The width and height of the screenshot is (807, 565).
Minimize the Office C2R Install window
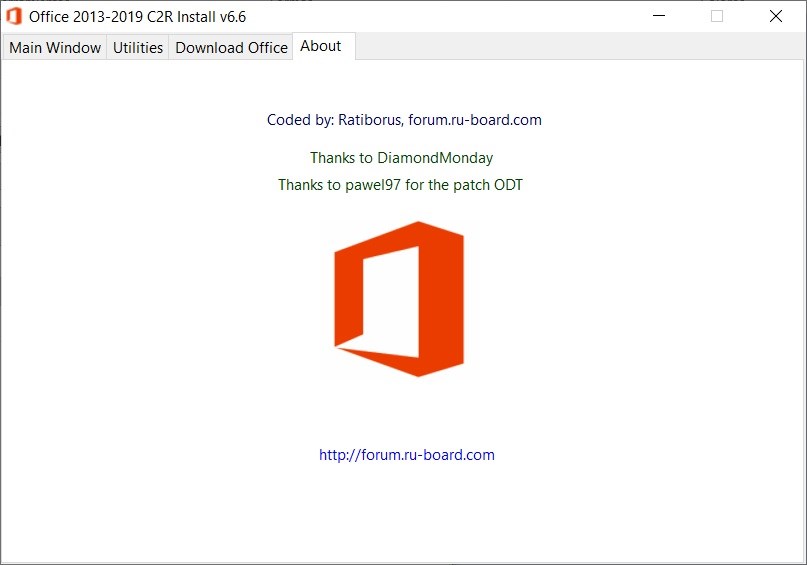click(x=659, y=16)
